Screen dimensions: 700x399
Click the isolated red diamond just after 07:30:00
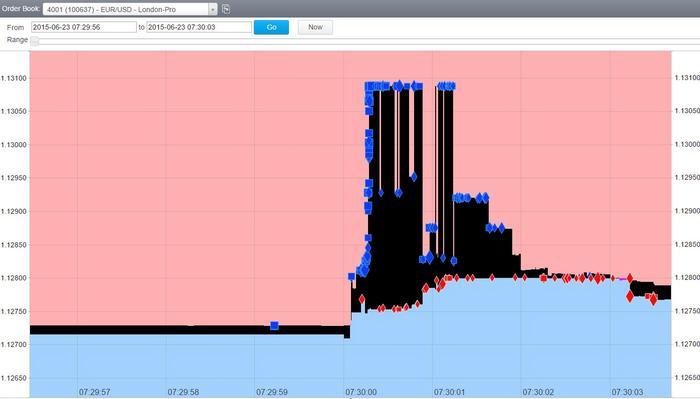click(x=362, y=299)
